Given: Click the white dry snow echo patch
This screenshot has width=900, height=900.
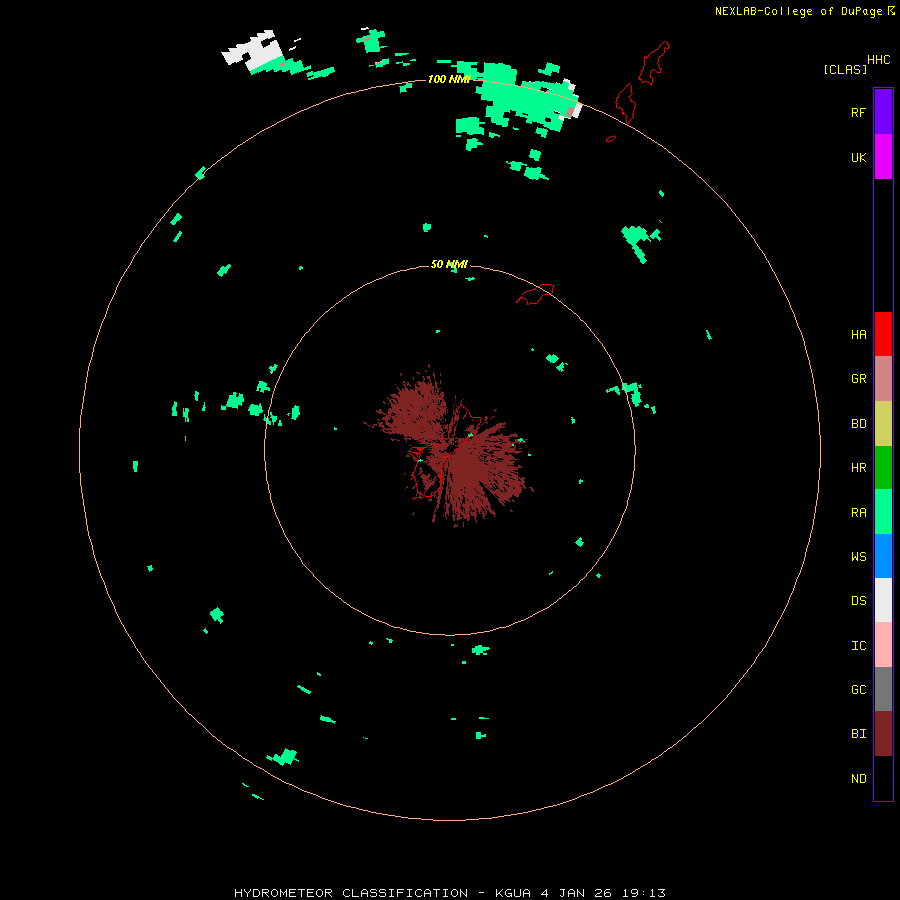Looking at the screenshot, I should pyautogui.click(x=253, y=52).
